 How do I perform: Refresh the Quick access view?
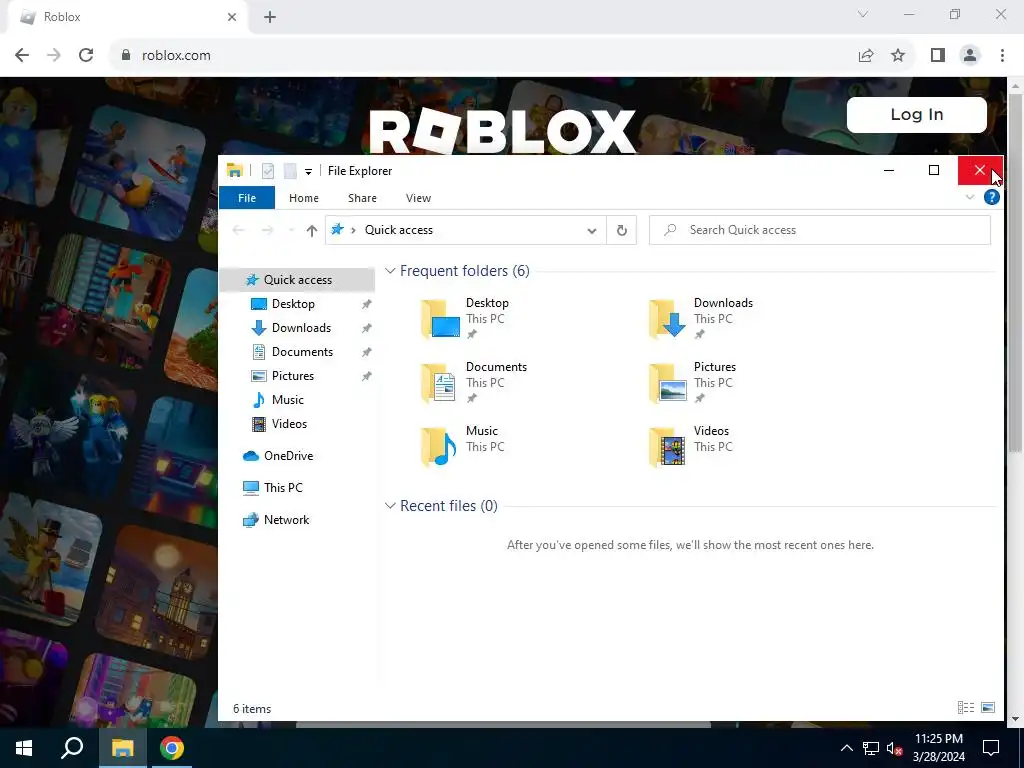[x=622, y=230]
